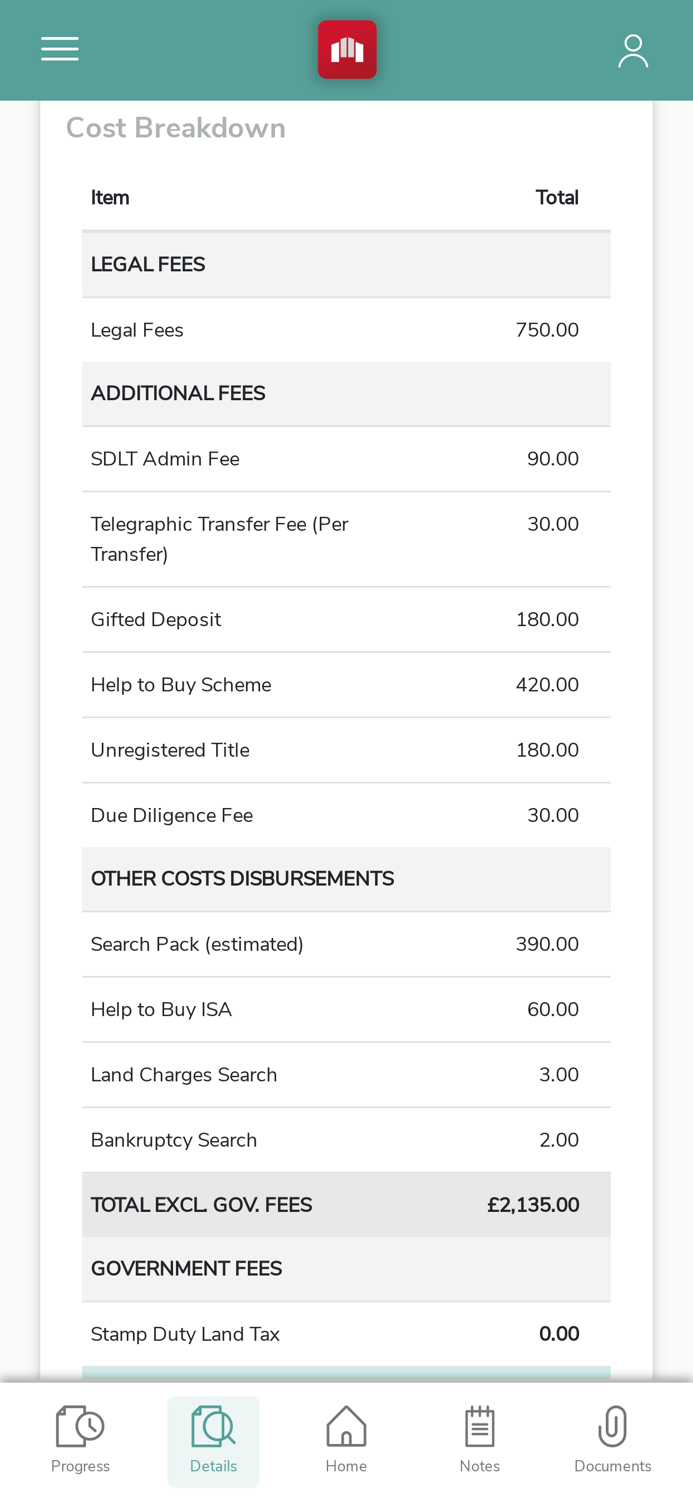Select the Details tab
Screen dimensions: 693x1500
click(213, 1440)
